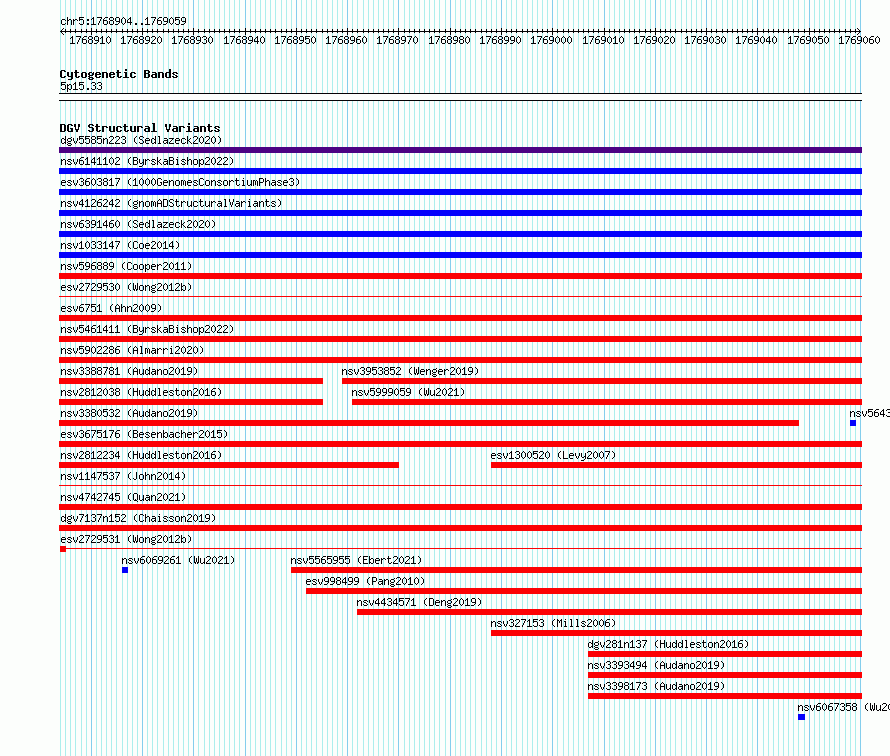Click the blue marker under the nsv5643 label
This screenshot has width=890, height=756.
pos(853,423)
